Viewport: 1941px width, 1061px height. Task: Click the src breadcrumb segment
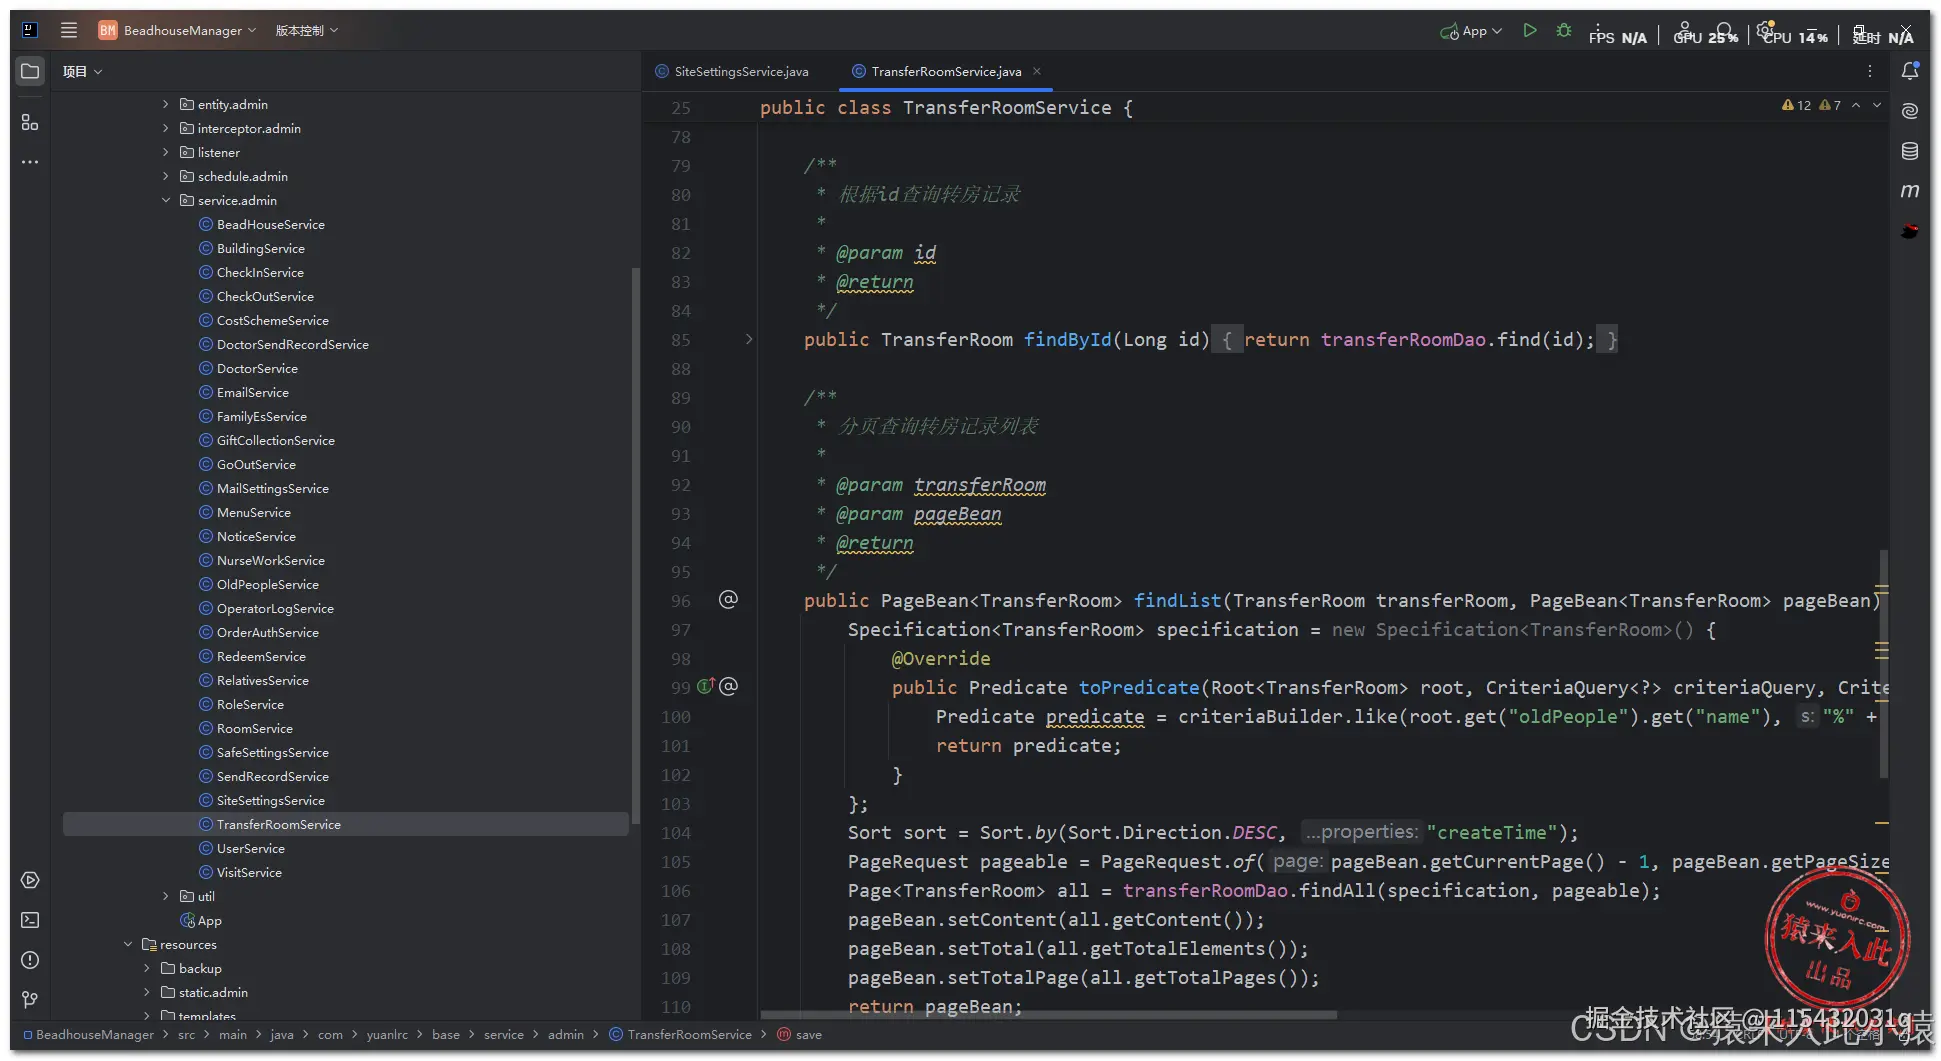click(x=187, y=1034)
